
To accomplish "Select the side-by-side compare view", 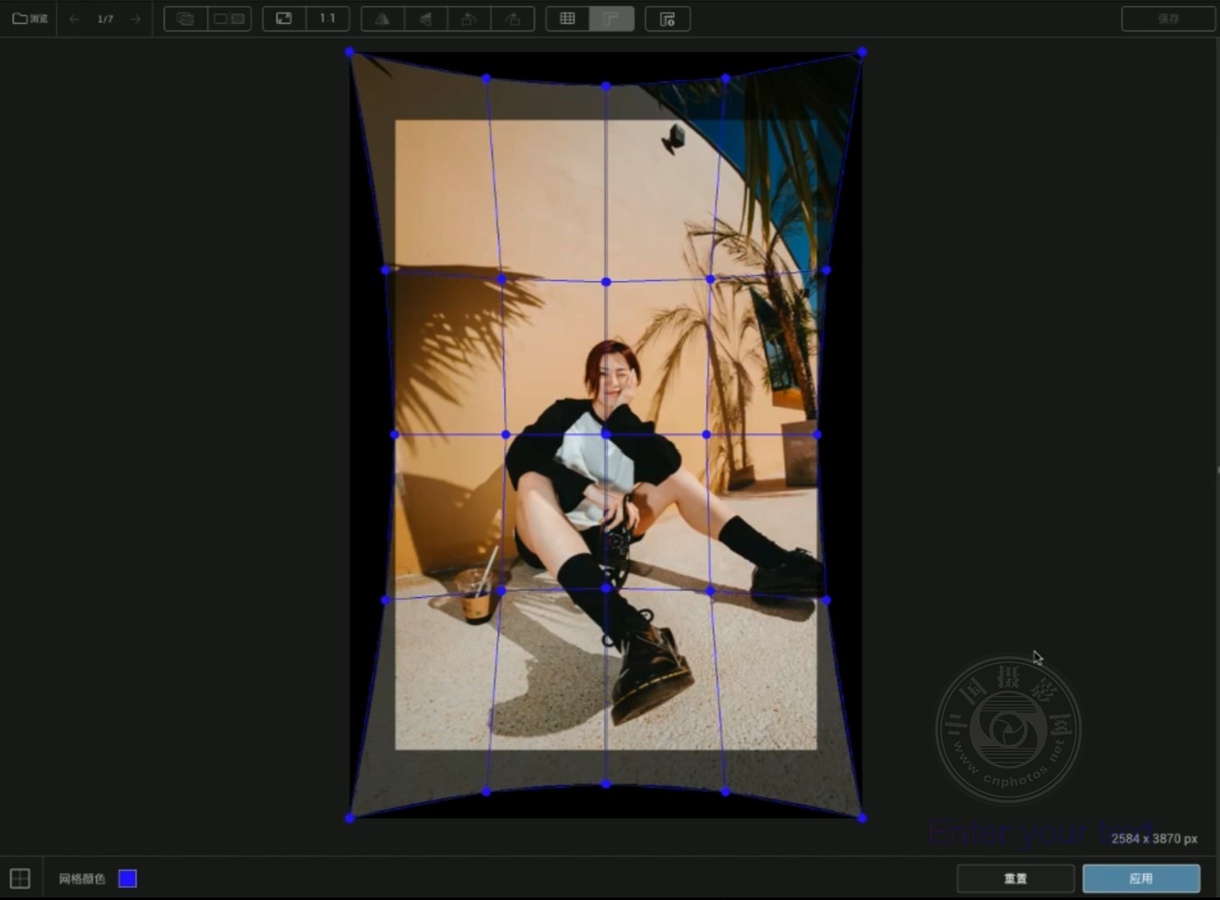I will point(229,19).
